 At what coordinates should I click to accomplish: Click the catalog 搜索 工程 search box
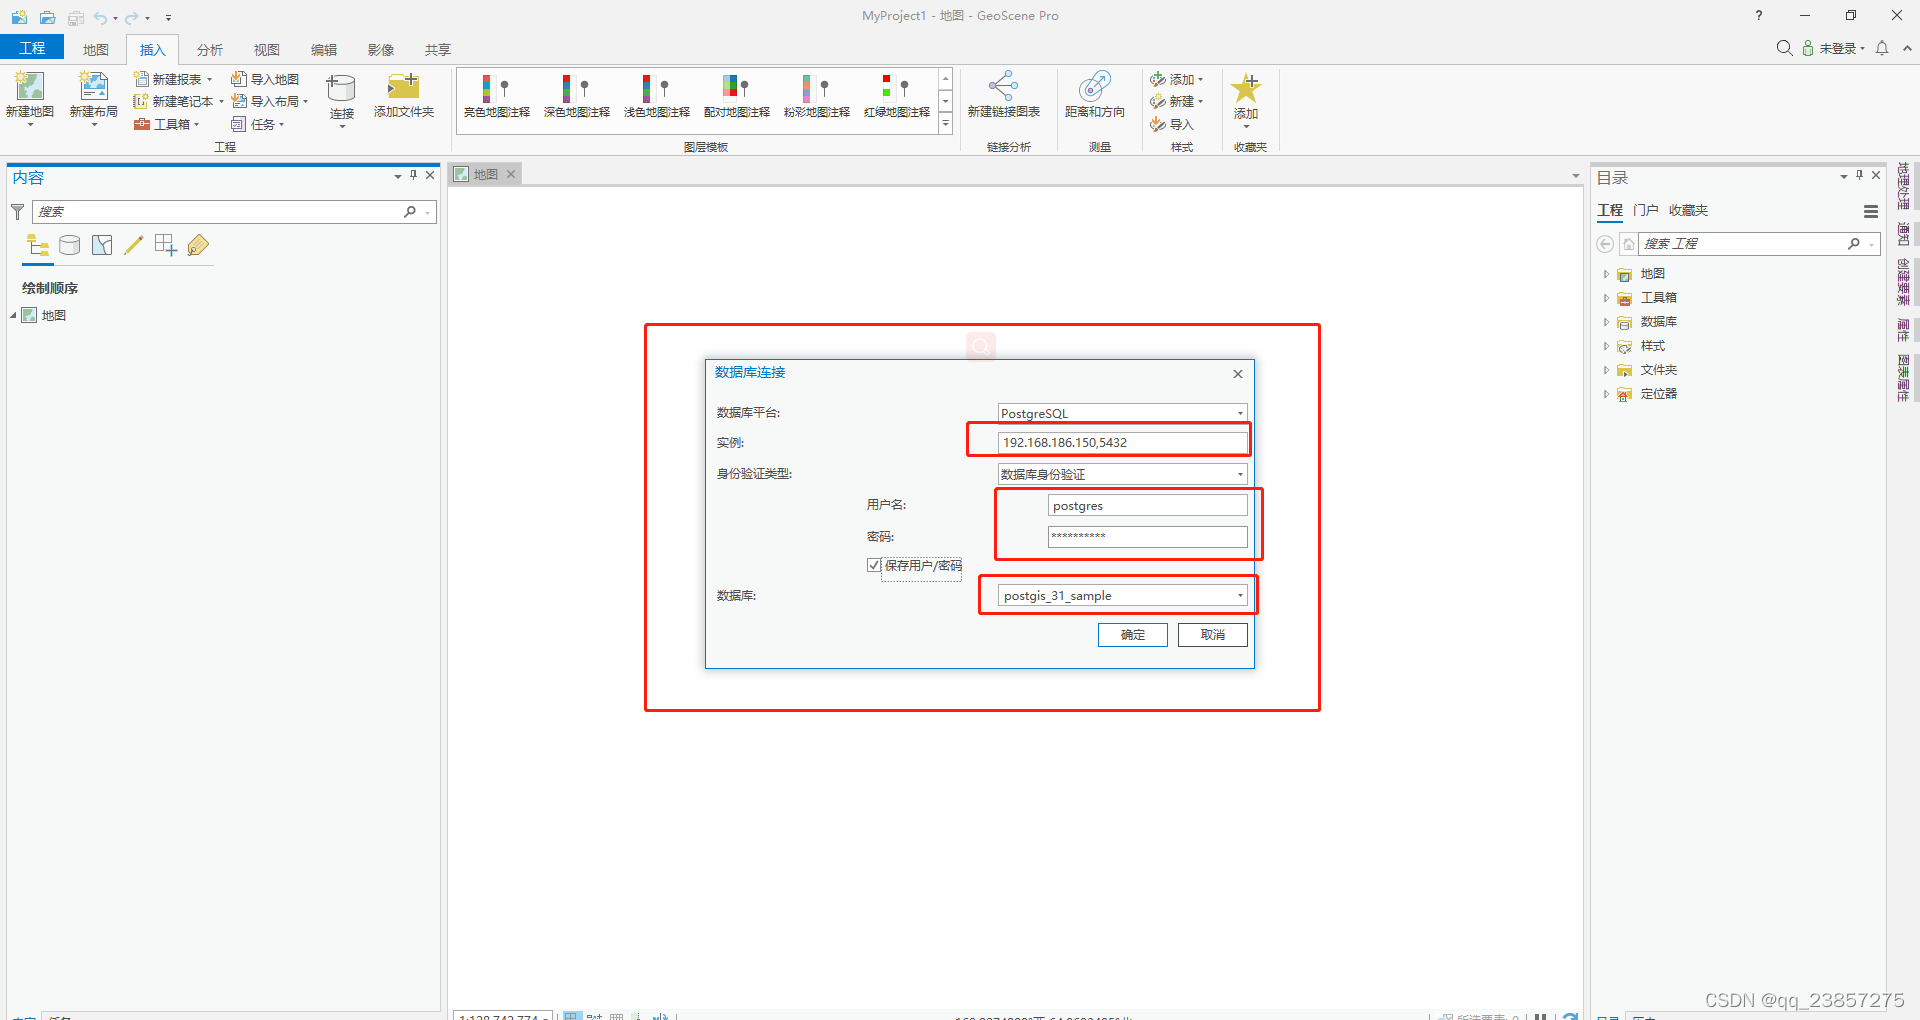1759,244
